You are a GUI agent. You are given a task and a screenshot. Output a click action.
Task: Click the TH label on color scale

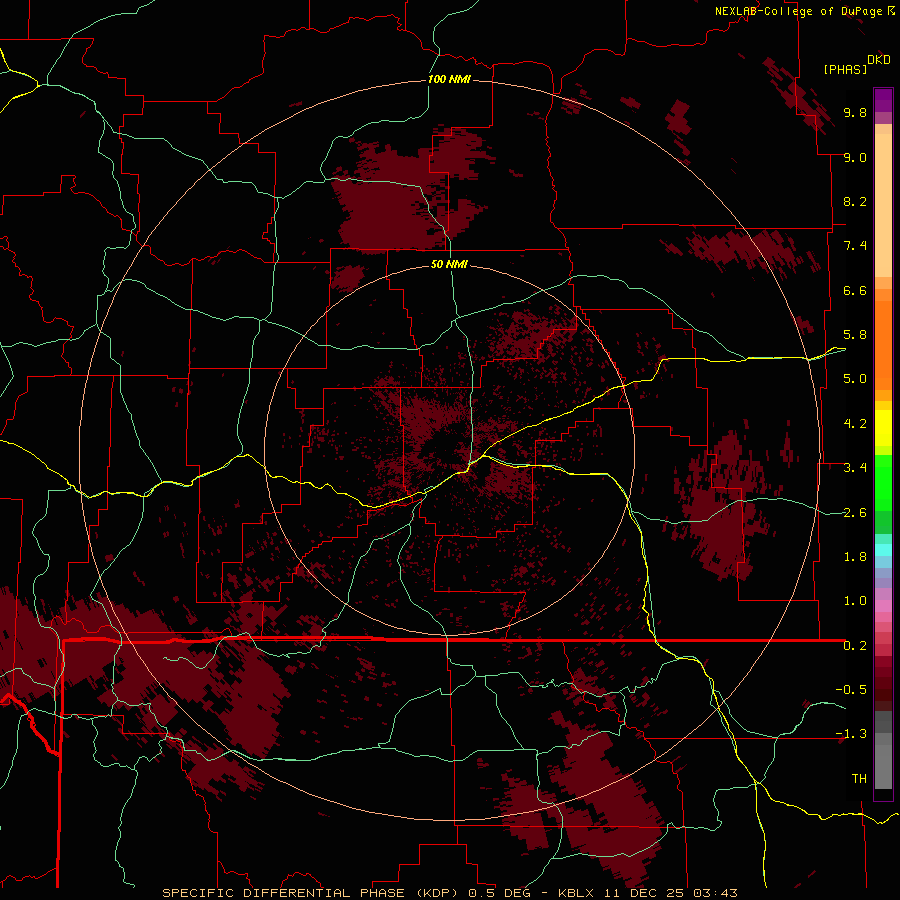click(x=859, y=779)
